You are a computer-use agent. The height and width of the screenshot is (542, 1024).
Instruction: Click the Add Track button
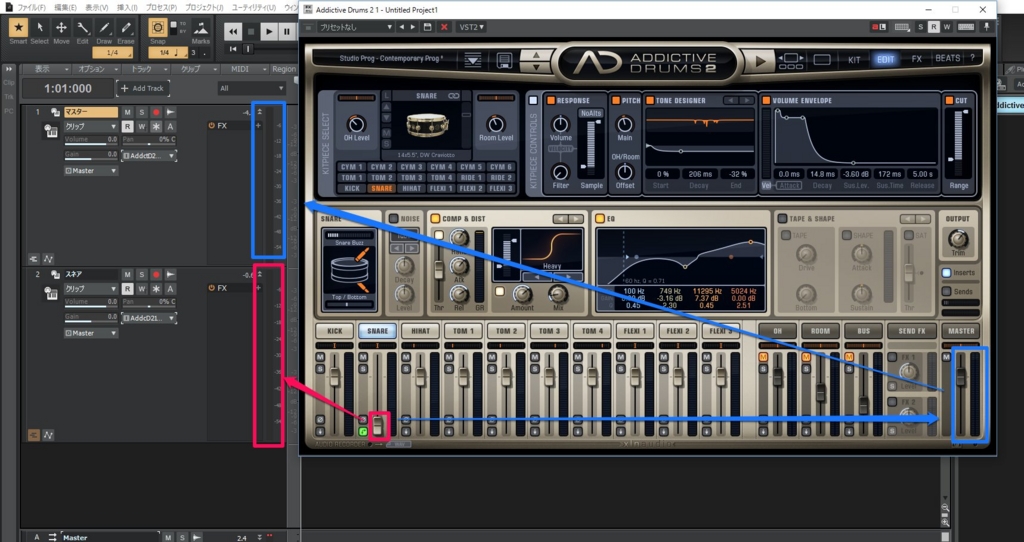coord(142,88)
